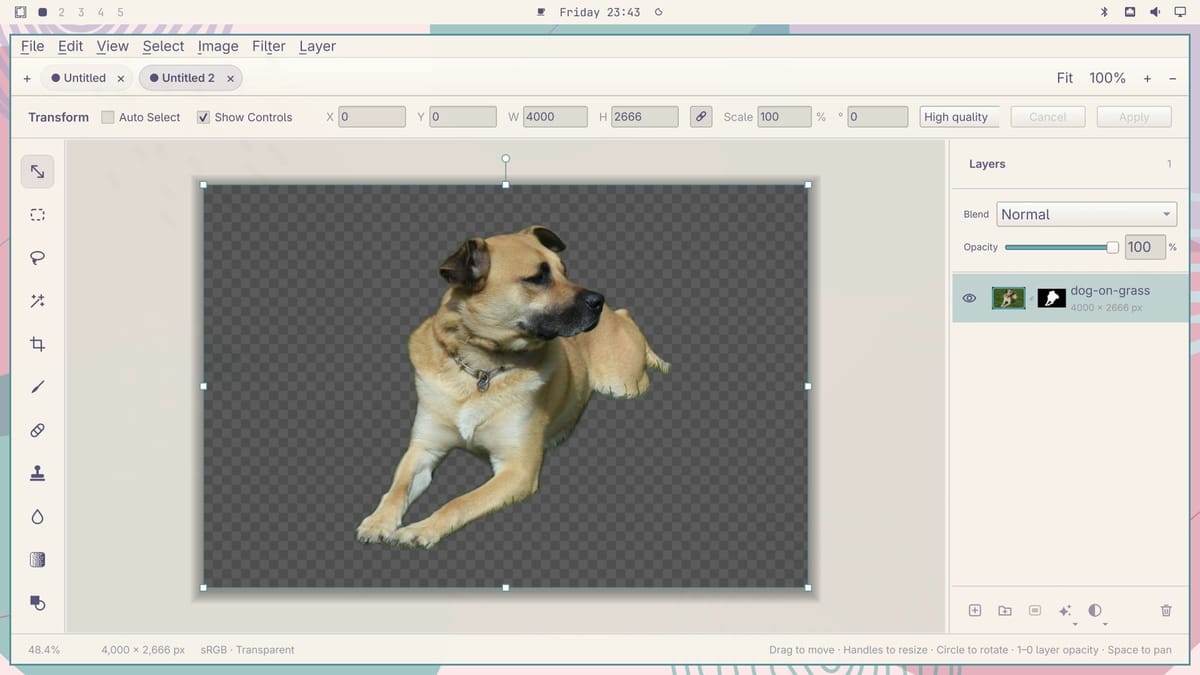Click the Scale percentage field
The width and height of the screenshot is (1200, 675).
[x=784, y=117]
